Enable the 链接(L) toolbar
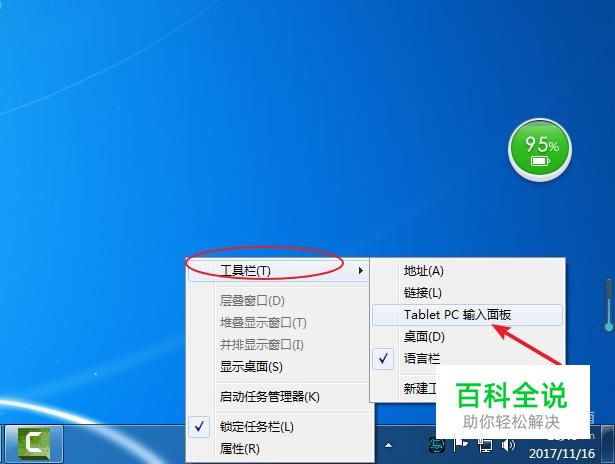This screenshot has width=615, height=464. [x=467, y=293]
